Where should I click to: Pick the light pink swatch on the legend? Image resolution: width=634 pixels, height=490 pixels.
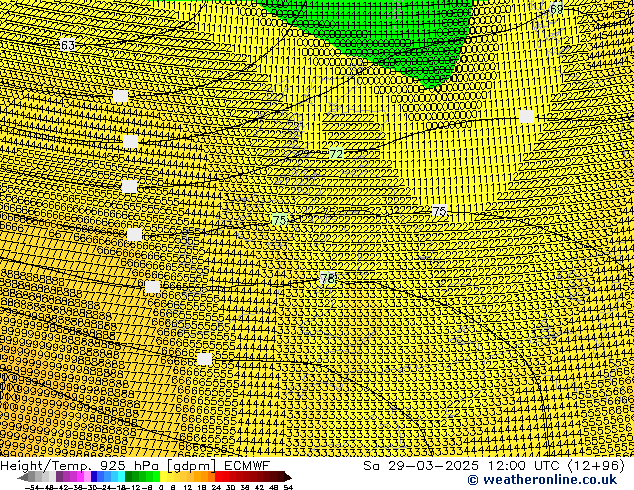coord(87,477)
